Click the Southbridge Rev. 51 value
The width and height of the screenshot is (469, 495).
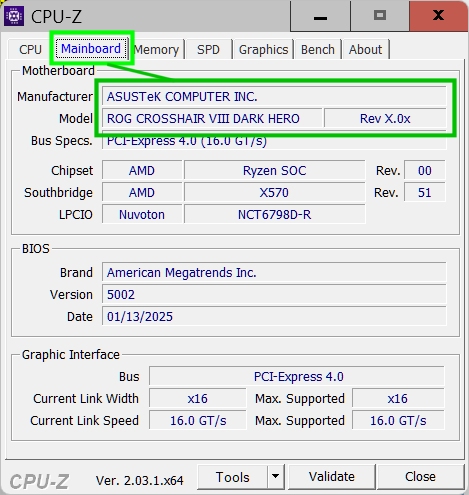425,193
